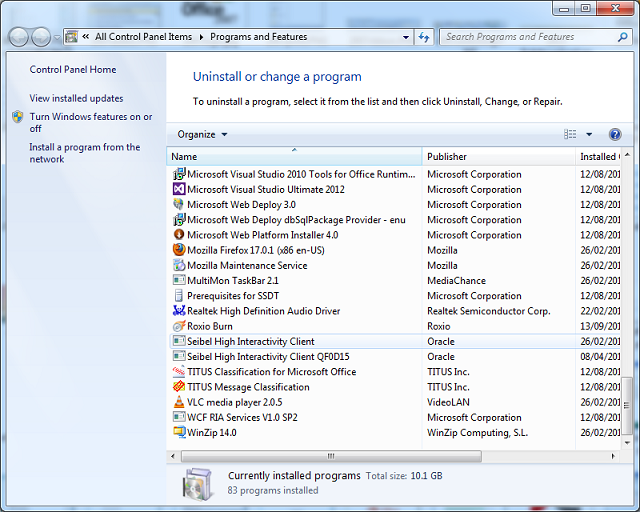Image resolution: width=640 pixels, height=512 pixels.
Task: Click the Control Panel icon in address bar
Action: (x=71, y=37)
